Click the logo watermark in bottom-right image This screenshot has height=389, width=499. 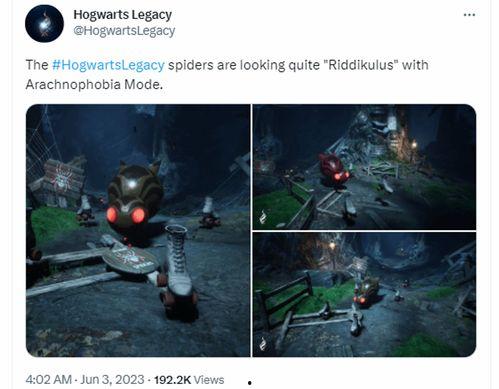[263, 344]
